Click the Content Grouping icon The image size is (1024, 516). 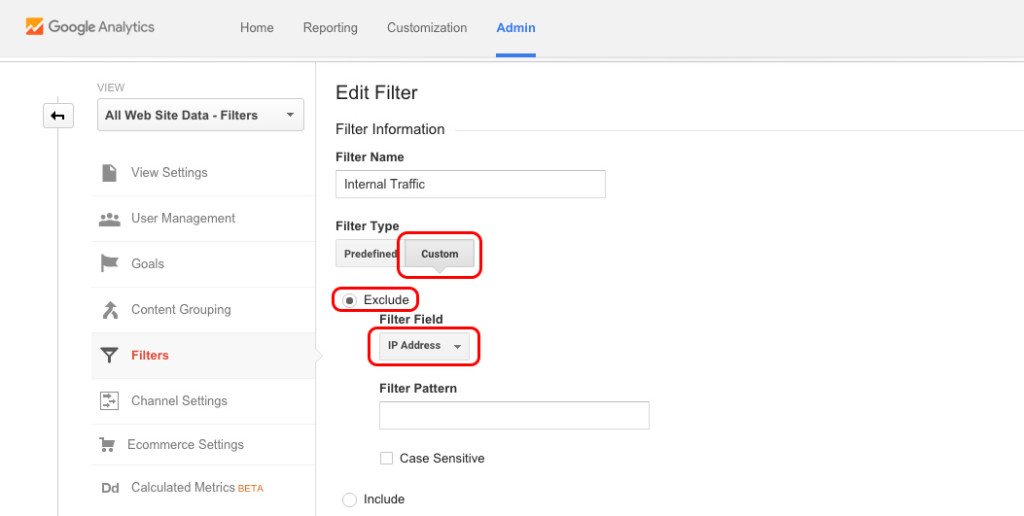[110, 310]
